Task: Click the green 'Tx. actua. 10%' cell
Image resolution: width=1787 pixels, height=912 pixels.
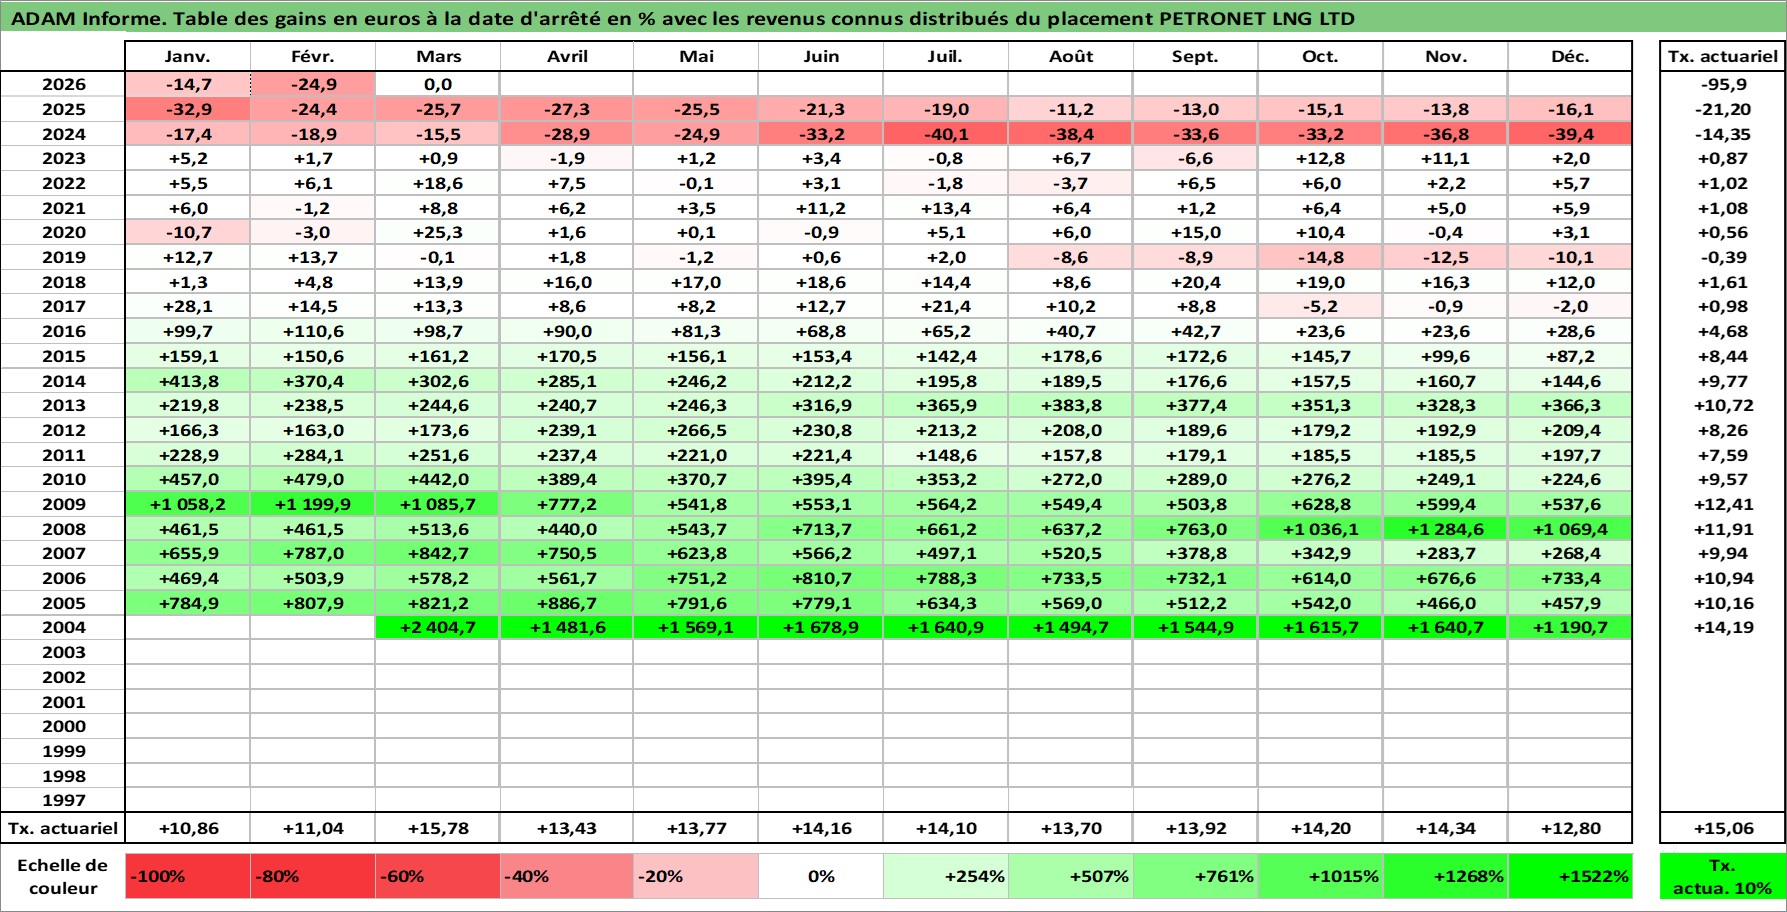Action: click(x=1722, y=876)
